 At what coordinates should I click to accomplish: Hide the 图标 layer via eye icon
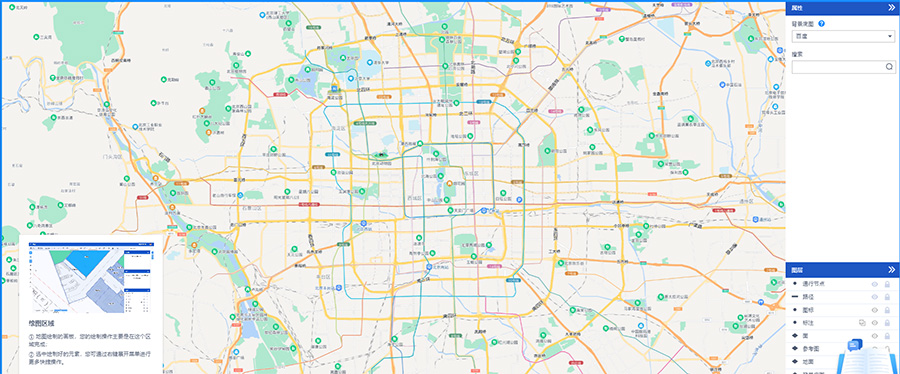[x=875, y=310]
